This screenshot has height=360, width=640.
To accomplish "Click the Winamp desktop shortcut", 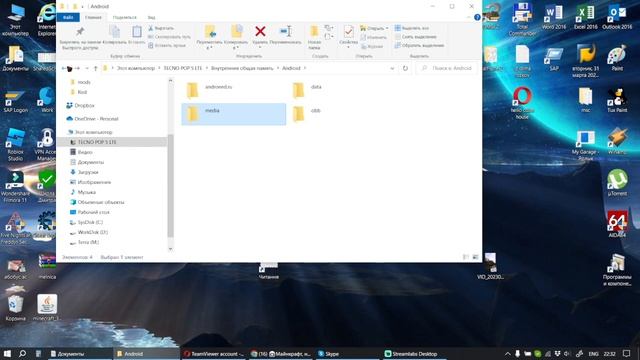I will 617,142.
